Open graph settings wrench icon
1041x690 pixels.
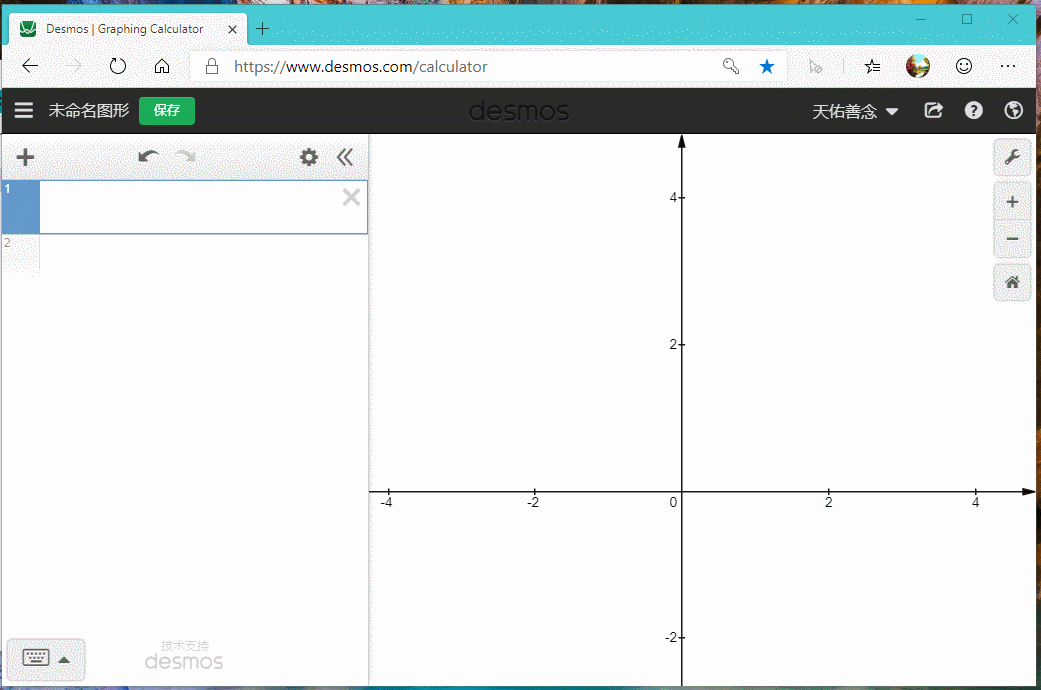pos(1012,157)
